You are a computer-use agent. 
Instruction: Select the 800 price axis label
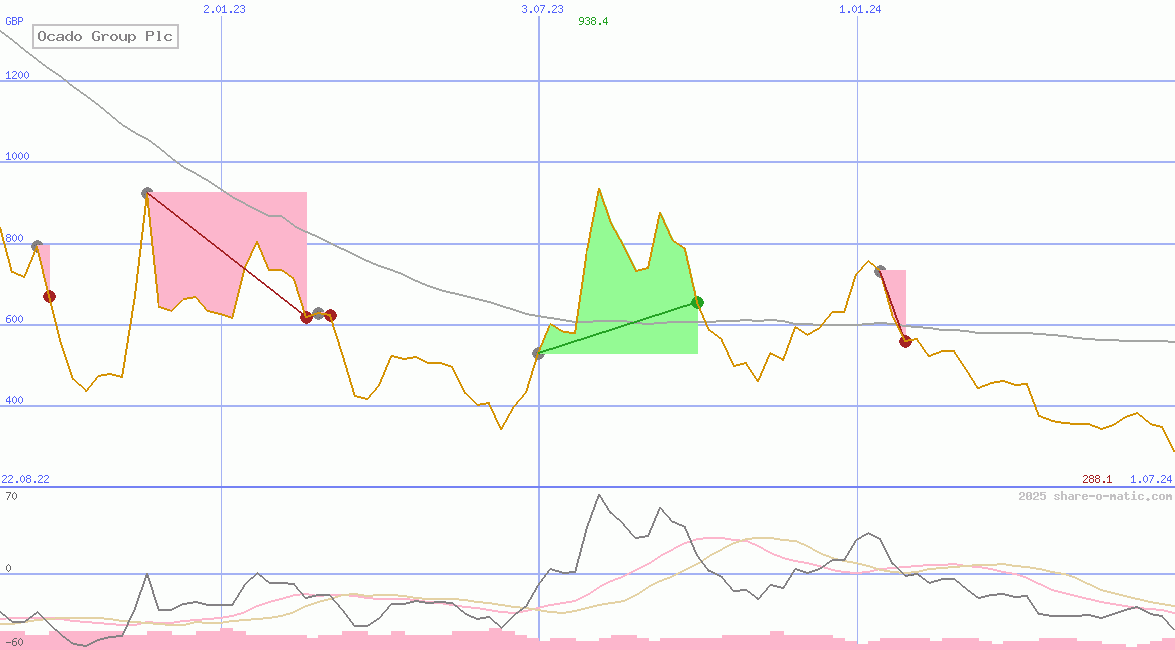(14, 238)
